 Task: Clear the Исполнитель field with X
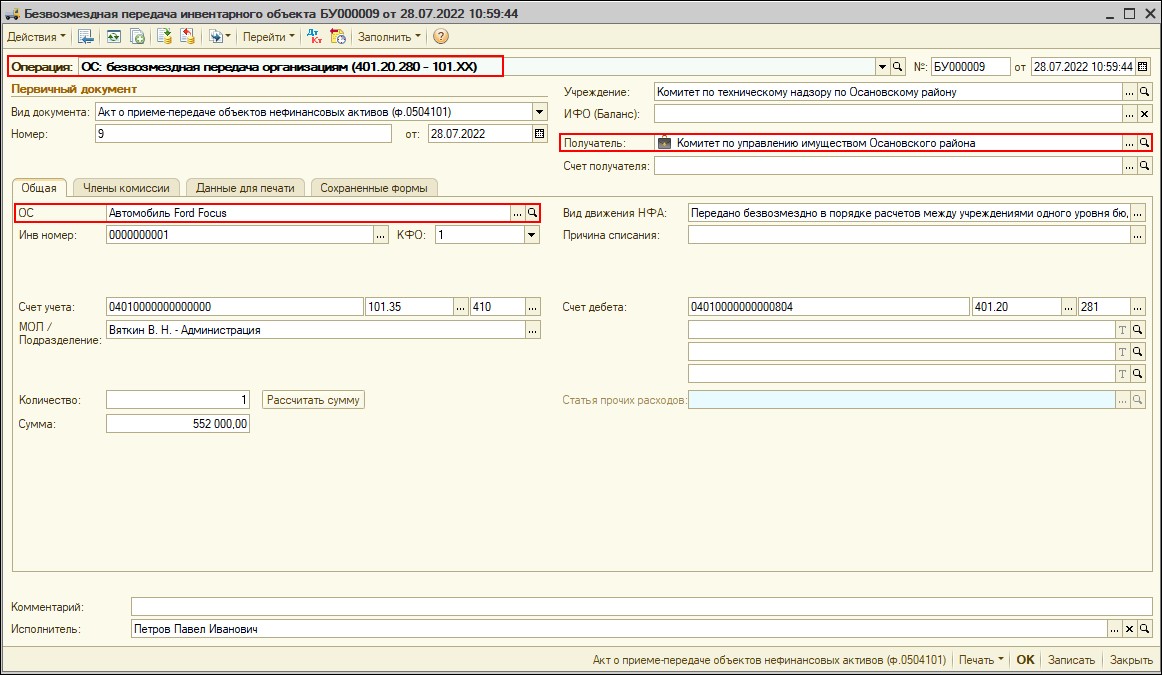(x=1129, y=629)
